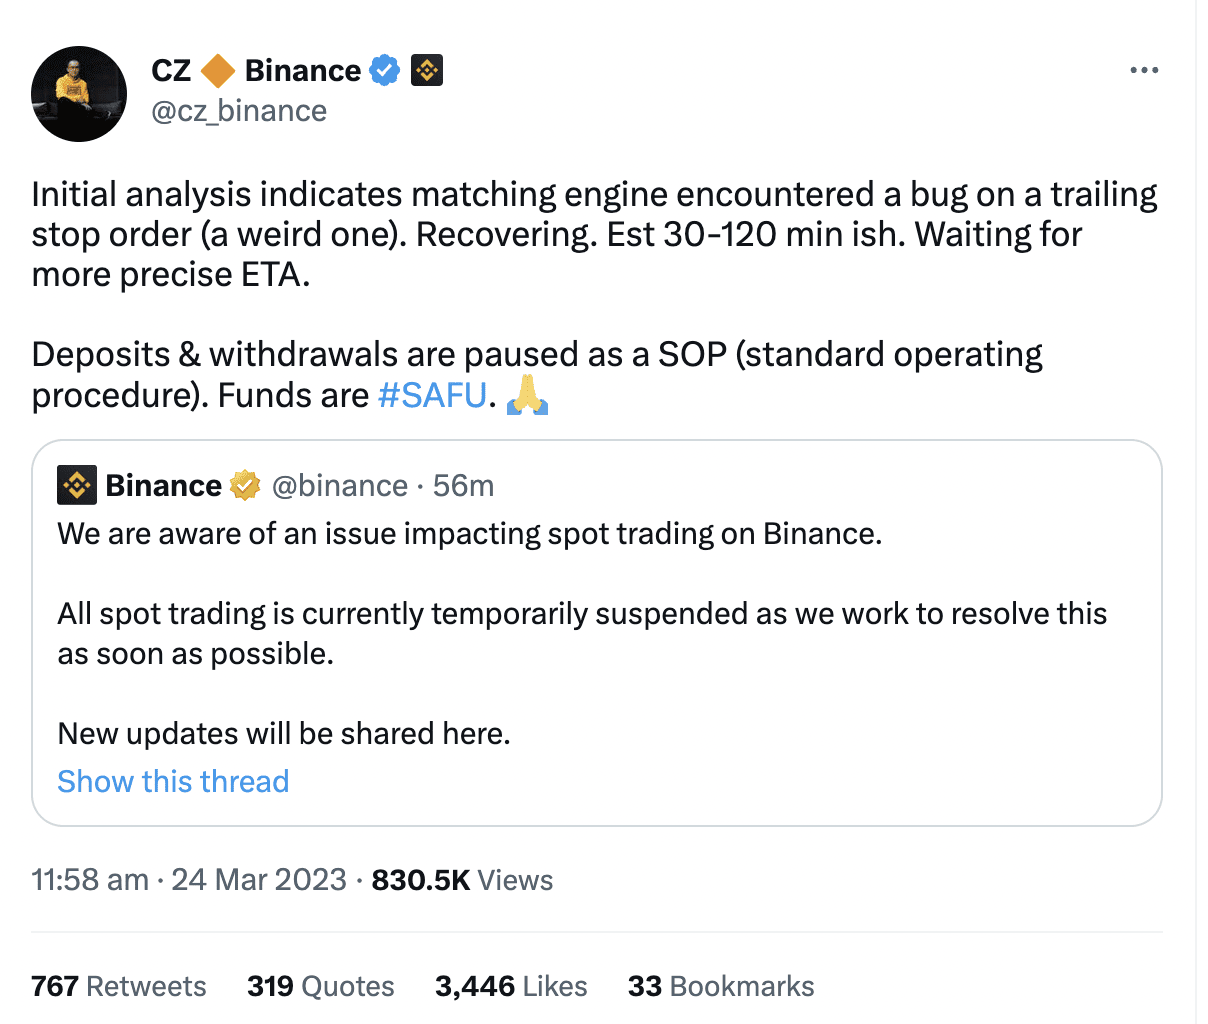Screen dimensions: 1208x1024
Task: Click the blue verified badge next to CZ
Action: (385, 70)
